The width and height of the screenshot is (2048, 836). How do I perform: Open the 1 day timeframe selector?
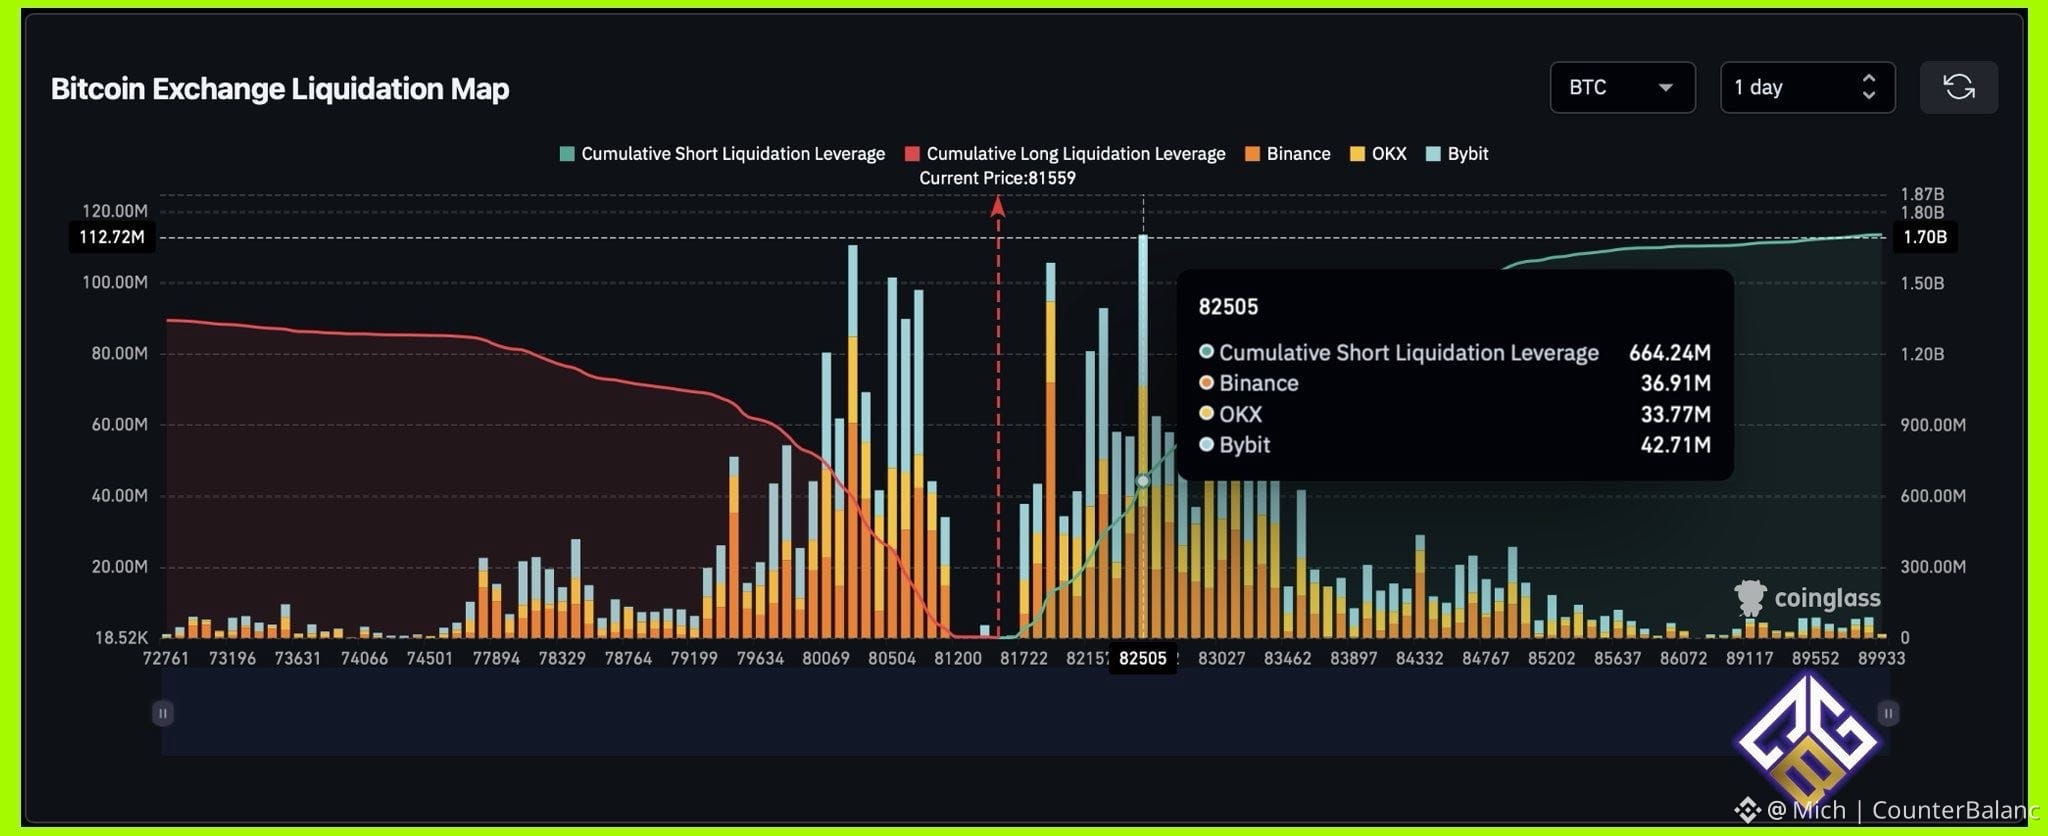click(1807, 87)
